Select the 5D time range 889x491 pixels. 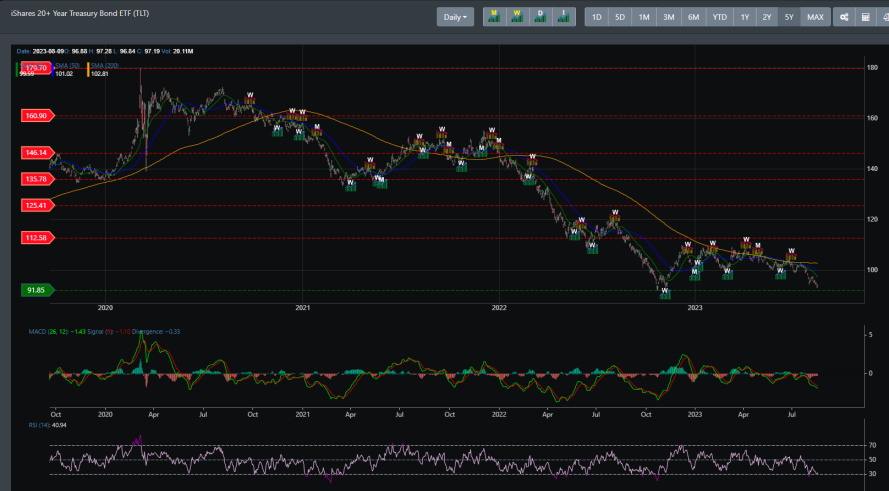[620, 17]
